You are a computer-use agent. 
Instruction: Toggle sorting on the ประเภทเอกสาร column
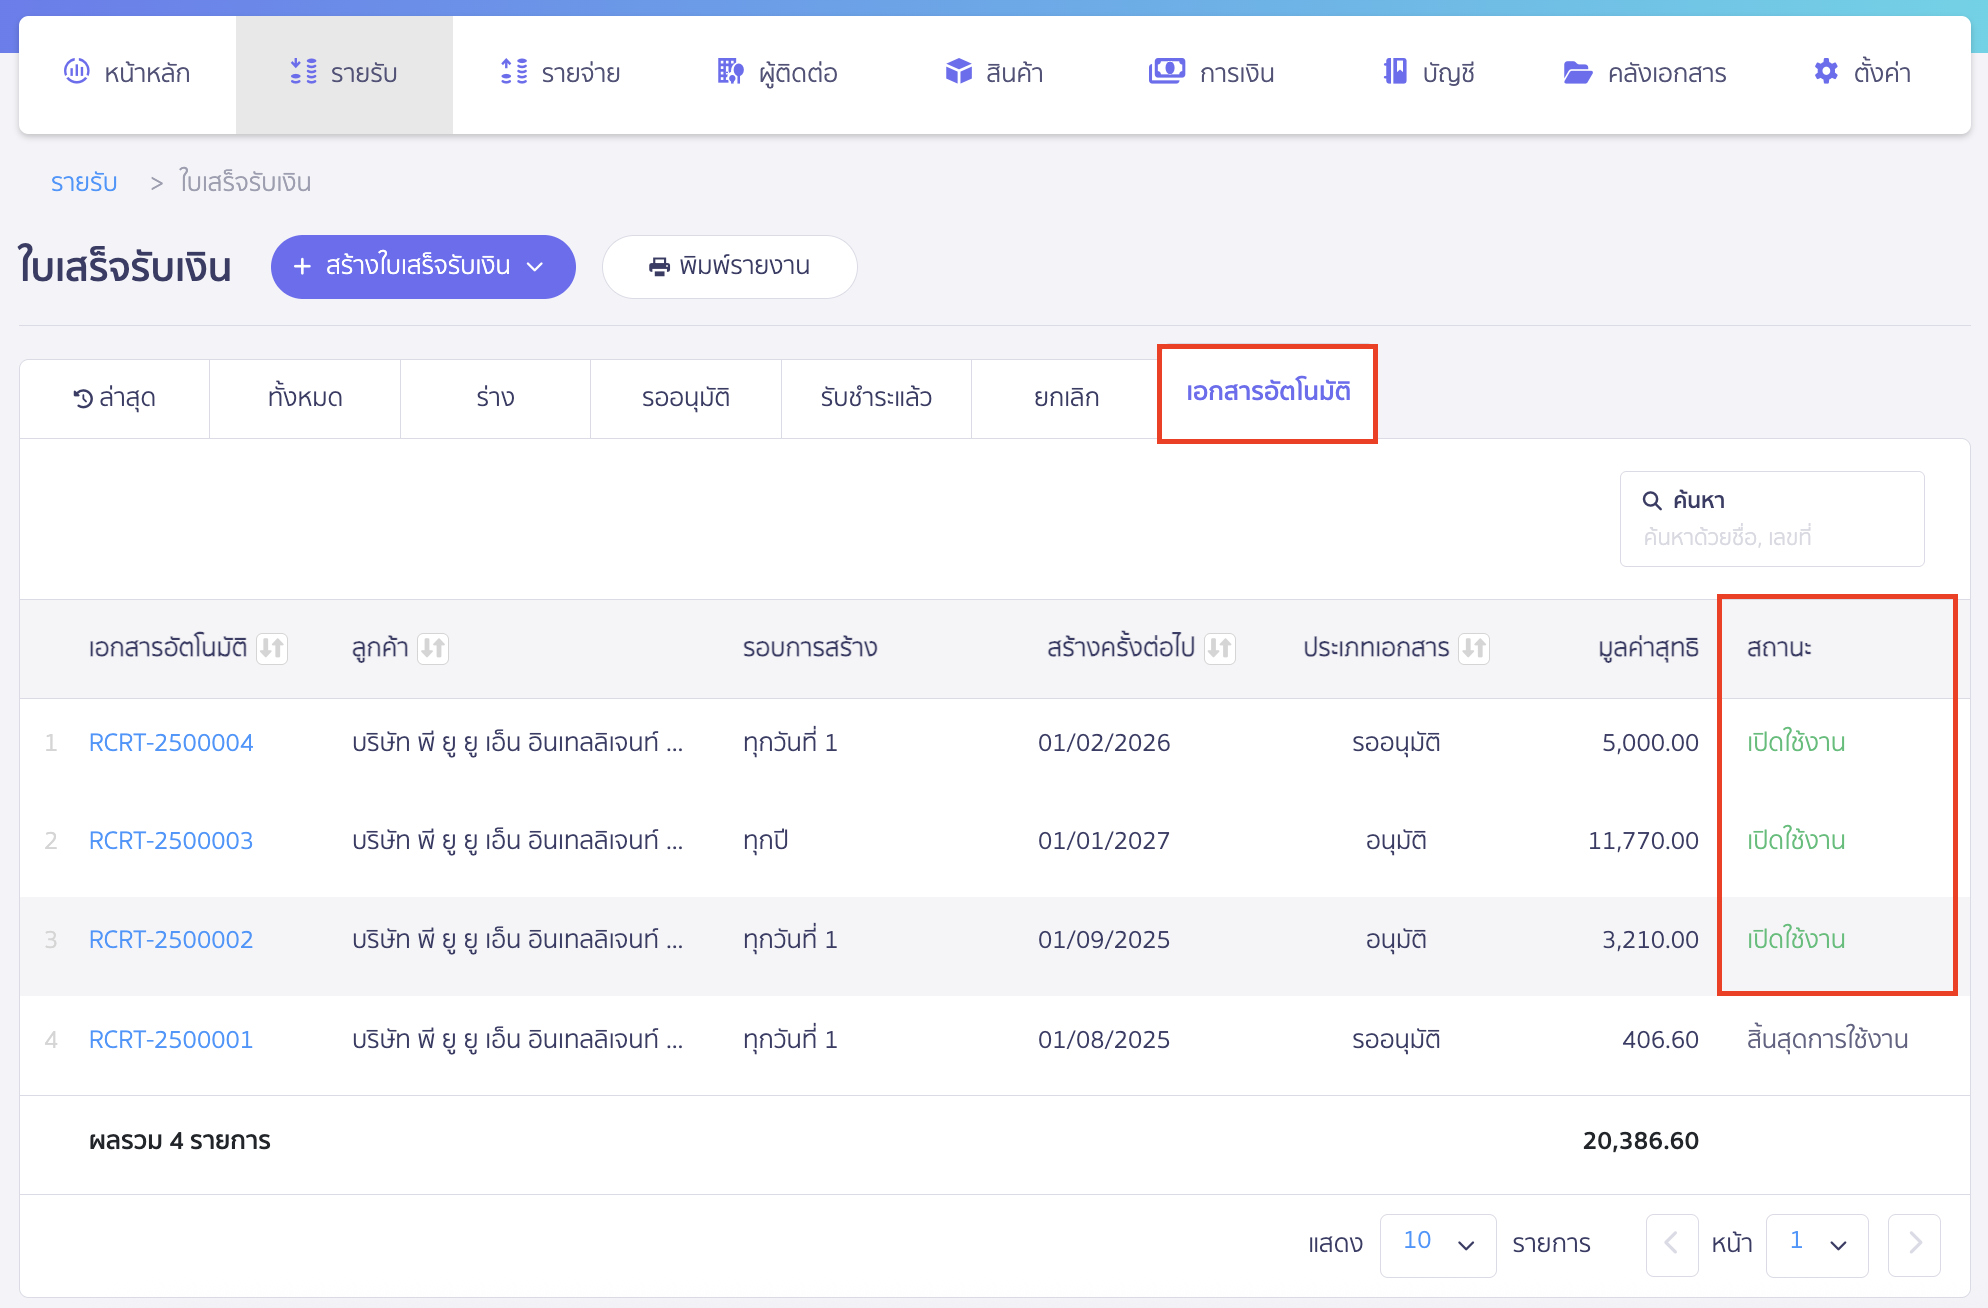coord(1472,648)
